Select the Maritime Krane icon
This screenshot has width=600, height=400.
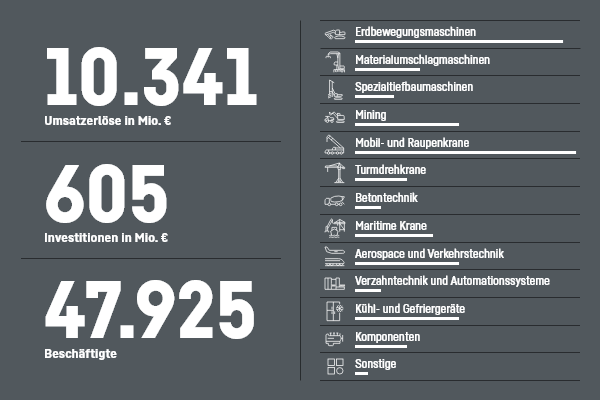(x=334, y=229)
